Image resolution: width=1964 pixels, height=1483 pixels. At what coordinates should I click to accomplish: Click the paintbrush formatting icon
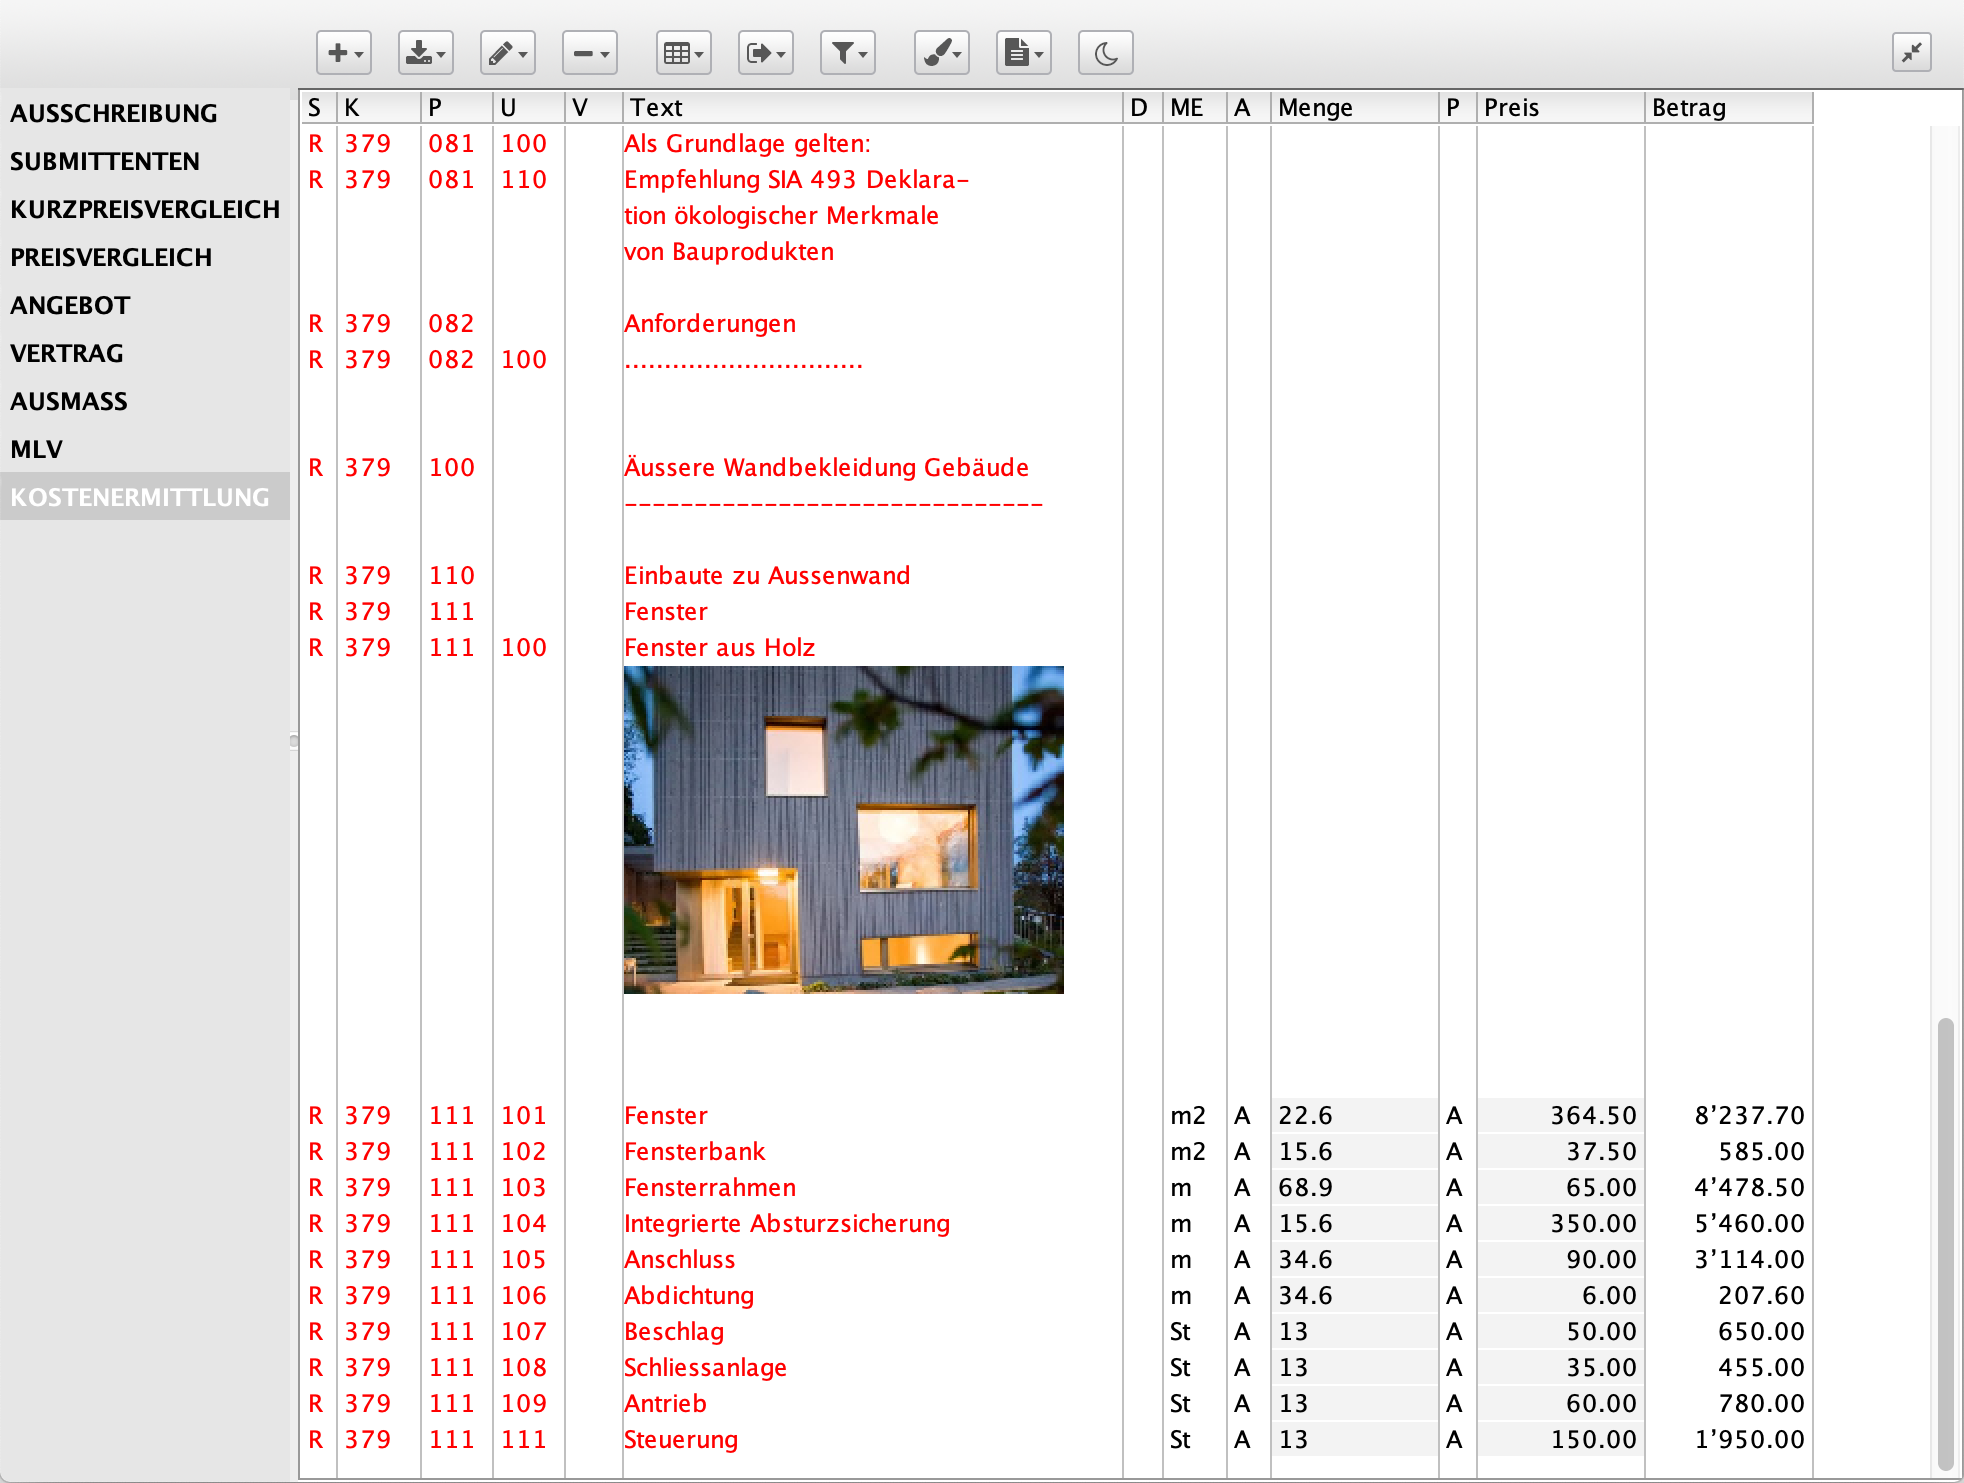pos(942,53)
